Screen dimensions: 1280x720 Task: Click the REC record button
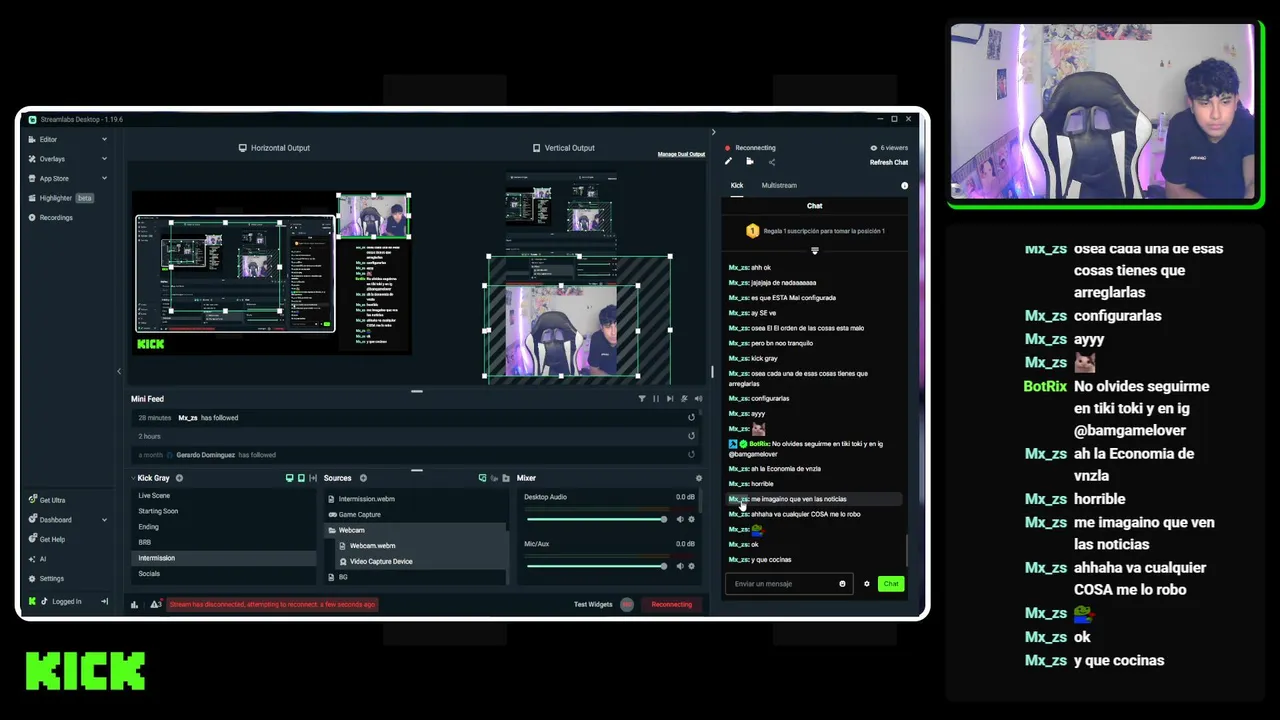pos(627,604)
